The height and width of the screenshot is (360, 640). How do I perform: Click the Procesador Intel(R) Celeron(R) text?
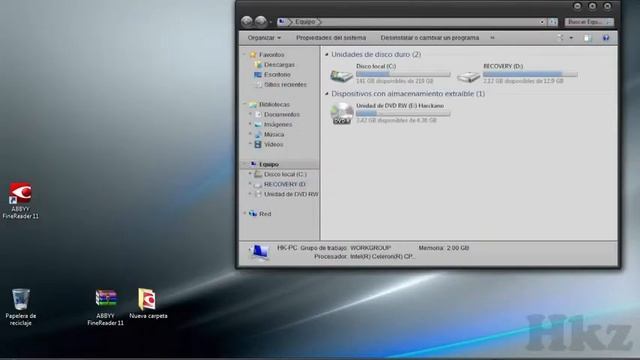click(x=364, y=256)
